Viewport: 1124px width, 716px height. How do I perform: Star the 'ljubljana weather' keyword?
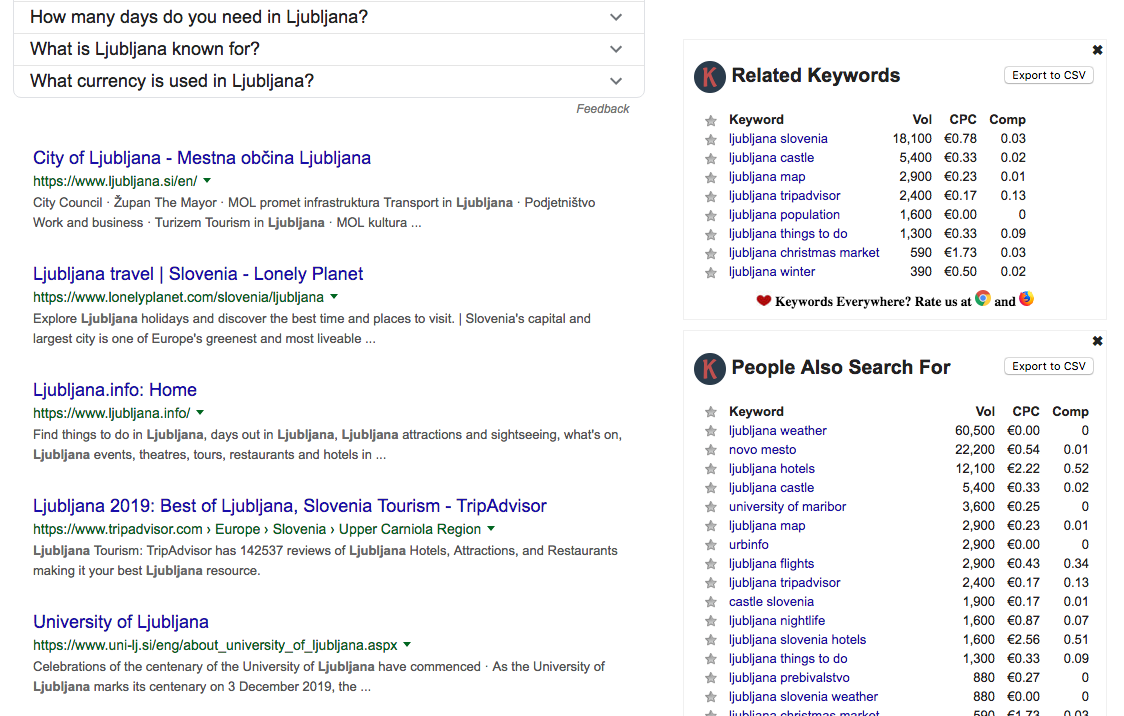710,431
